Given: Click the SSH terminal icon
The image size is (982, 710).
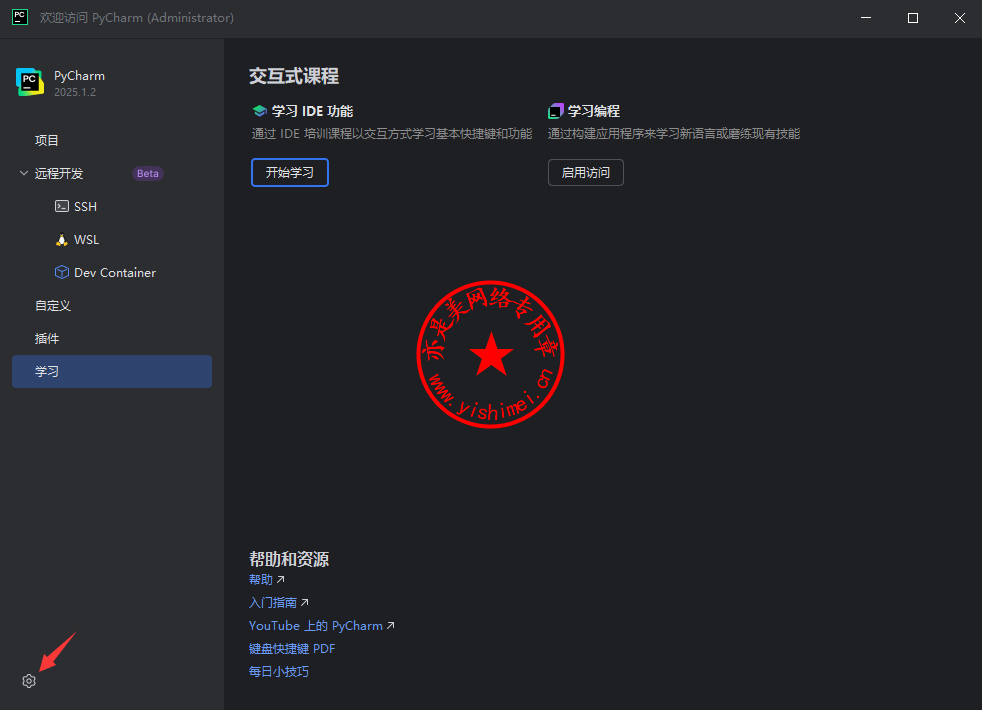Looking at the screenshot, I should coord(61,207).
